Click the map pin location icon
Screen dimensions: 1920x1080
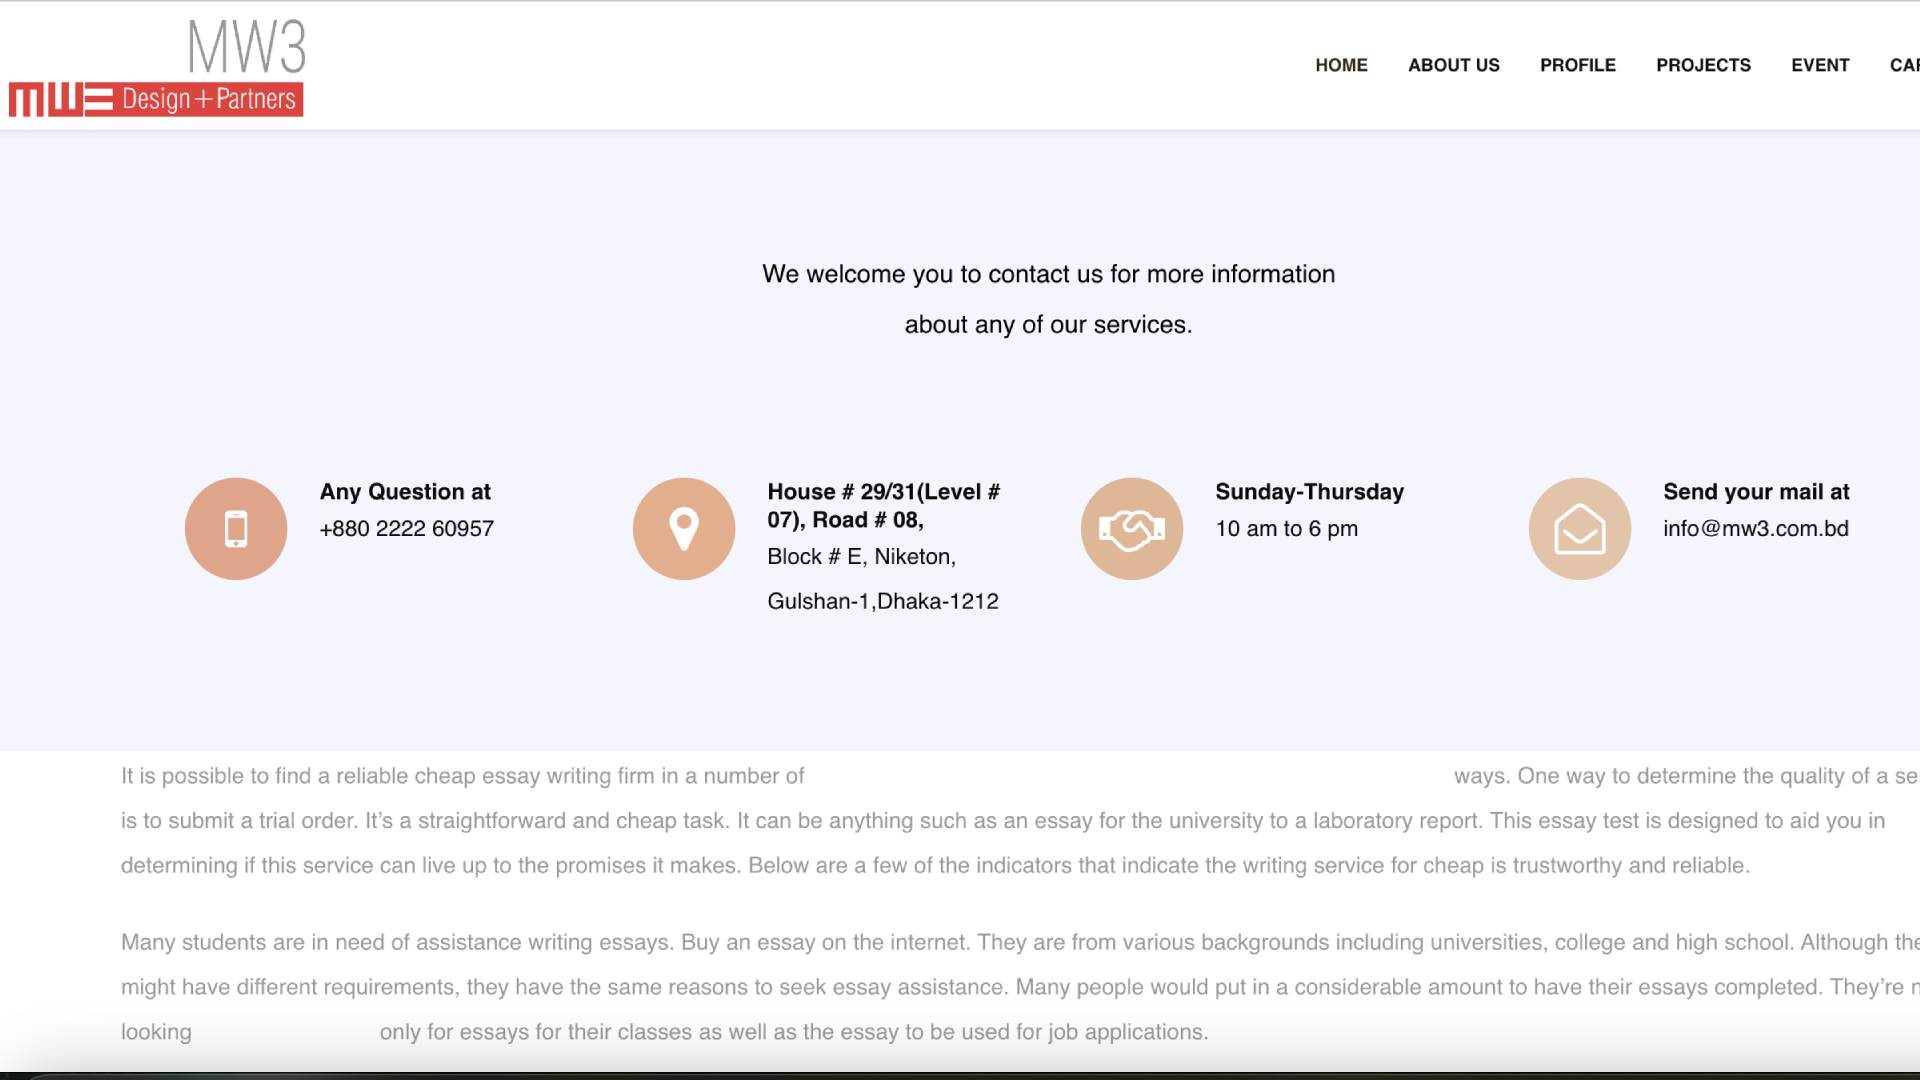[684, 529]
